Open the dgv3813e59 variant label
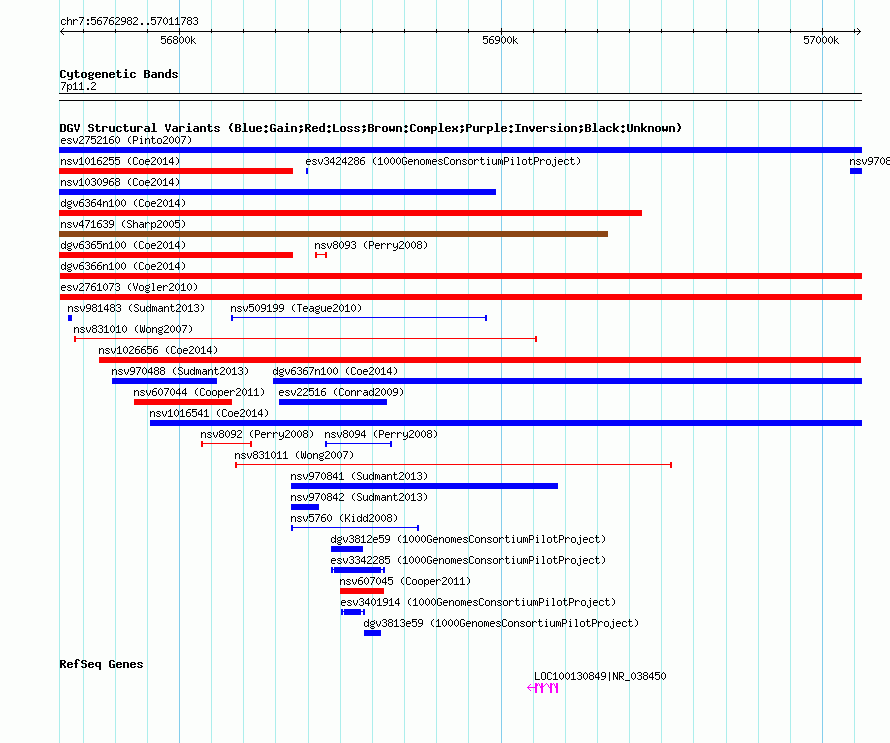 (x=501, y=623)
